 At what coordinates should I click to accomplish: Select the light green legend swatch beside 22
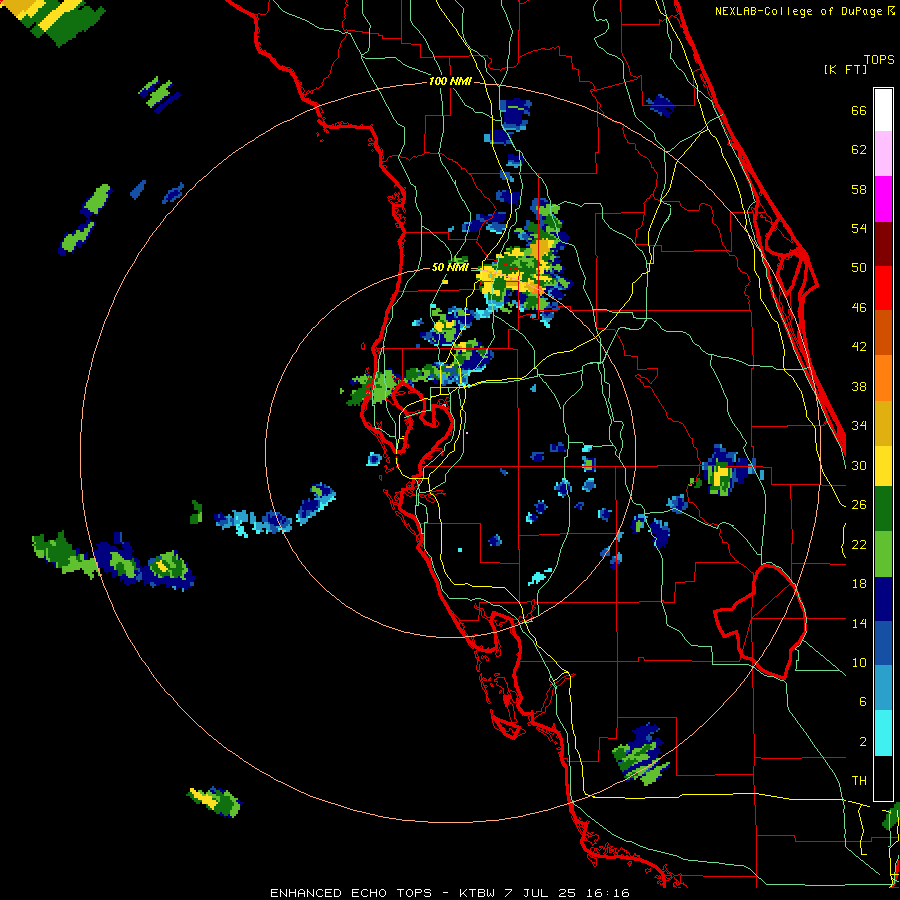coord(883,554)
